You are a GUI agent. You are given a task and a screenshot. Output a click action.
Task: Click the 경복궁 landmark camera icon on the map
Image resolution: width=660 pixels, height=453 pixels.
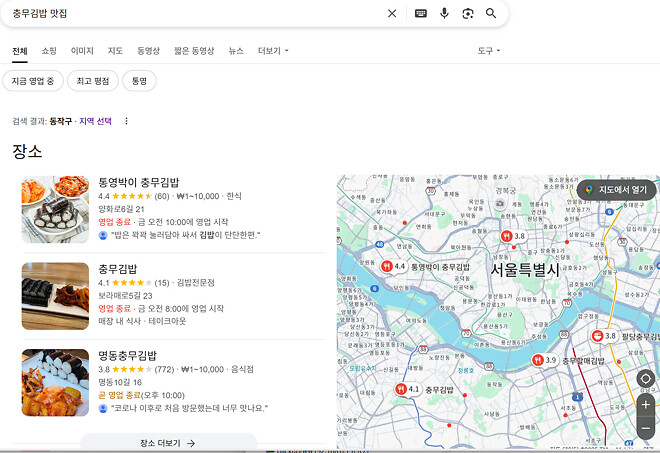pos(500,204)
